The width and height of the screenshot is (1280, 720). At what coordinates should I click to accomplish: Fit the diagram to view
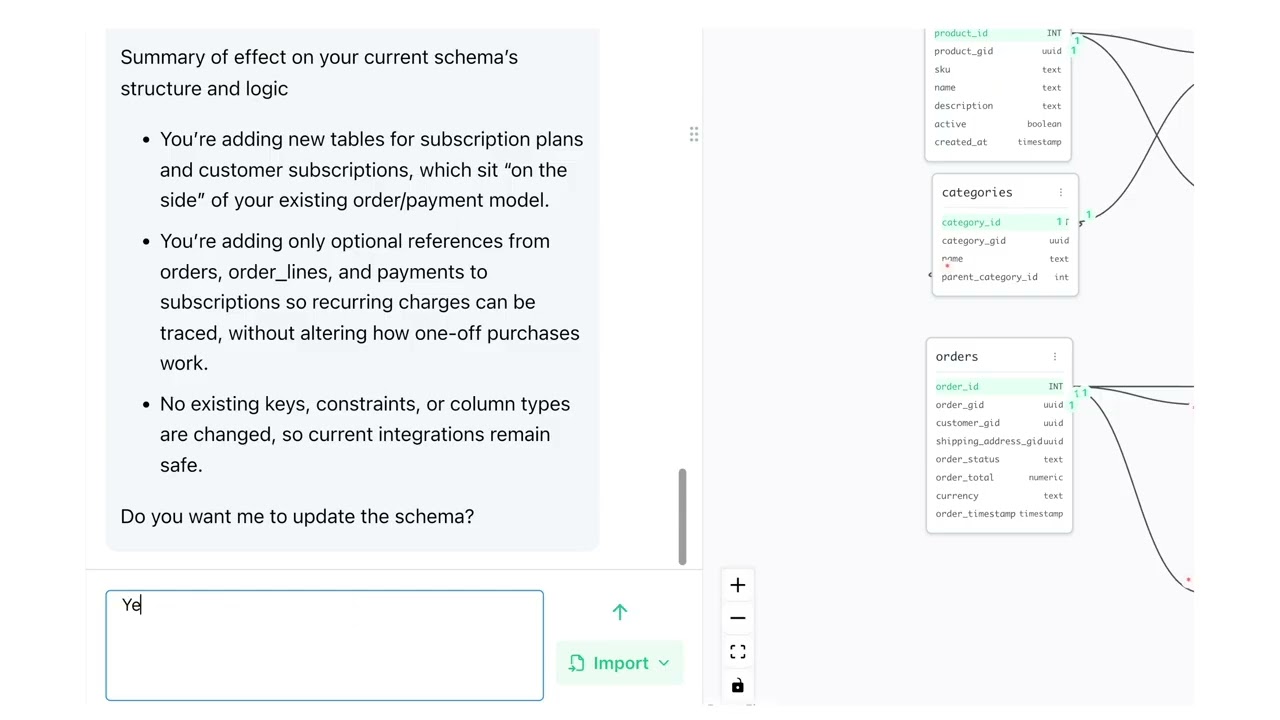(738, 652)
